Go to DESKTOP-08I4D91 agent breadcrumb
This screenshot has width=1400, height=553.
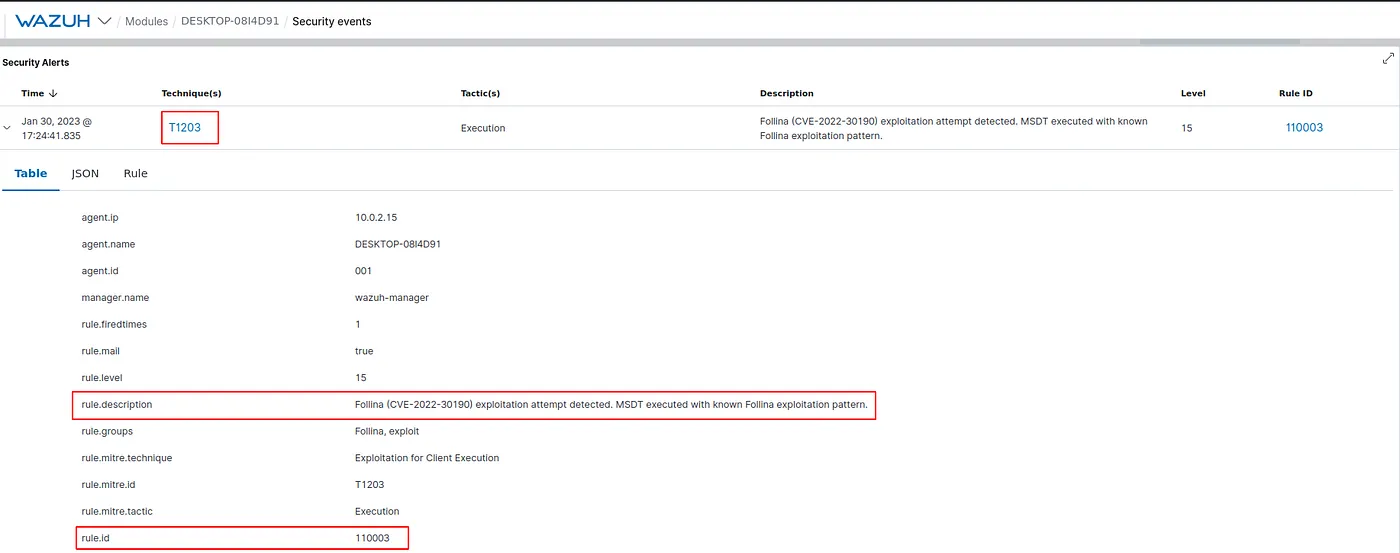click(x=230, y=21)
